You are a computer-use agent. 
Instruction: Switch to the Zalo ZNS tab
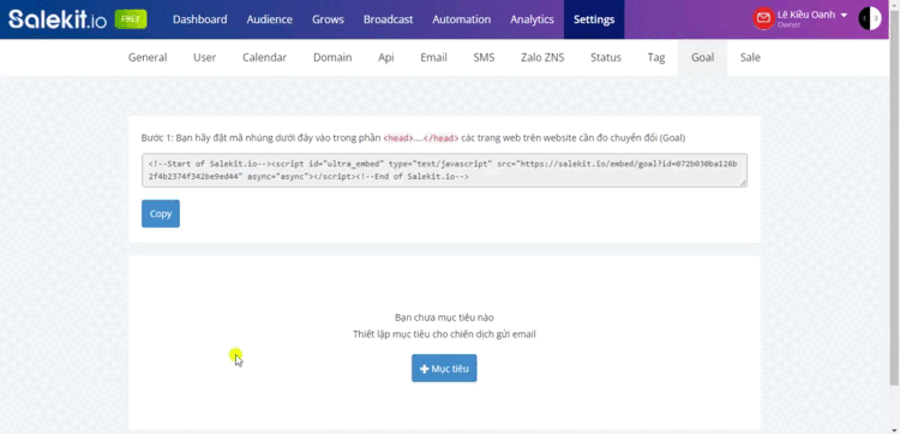click(x=542, y=57)
